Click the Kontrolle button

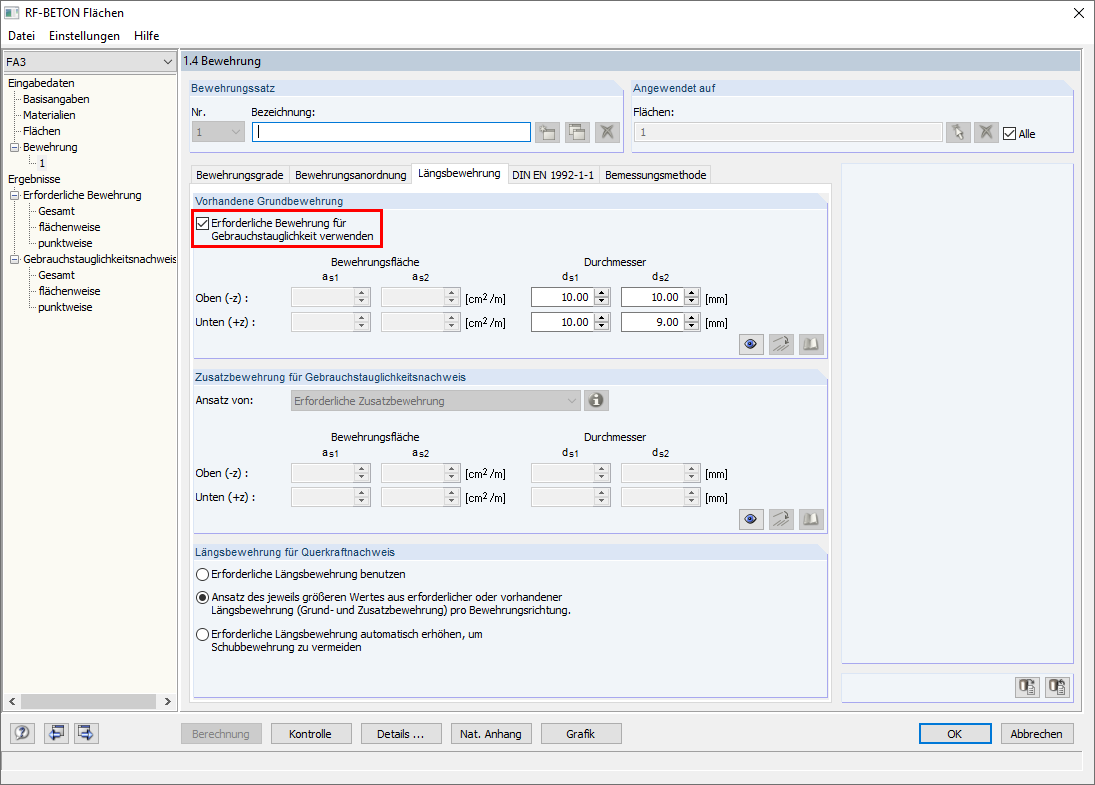(310, 734)
